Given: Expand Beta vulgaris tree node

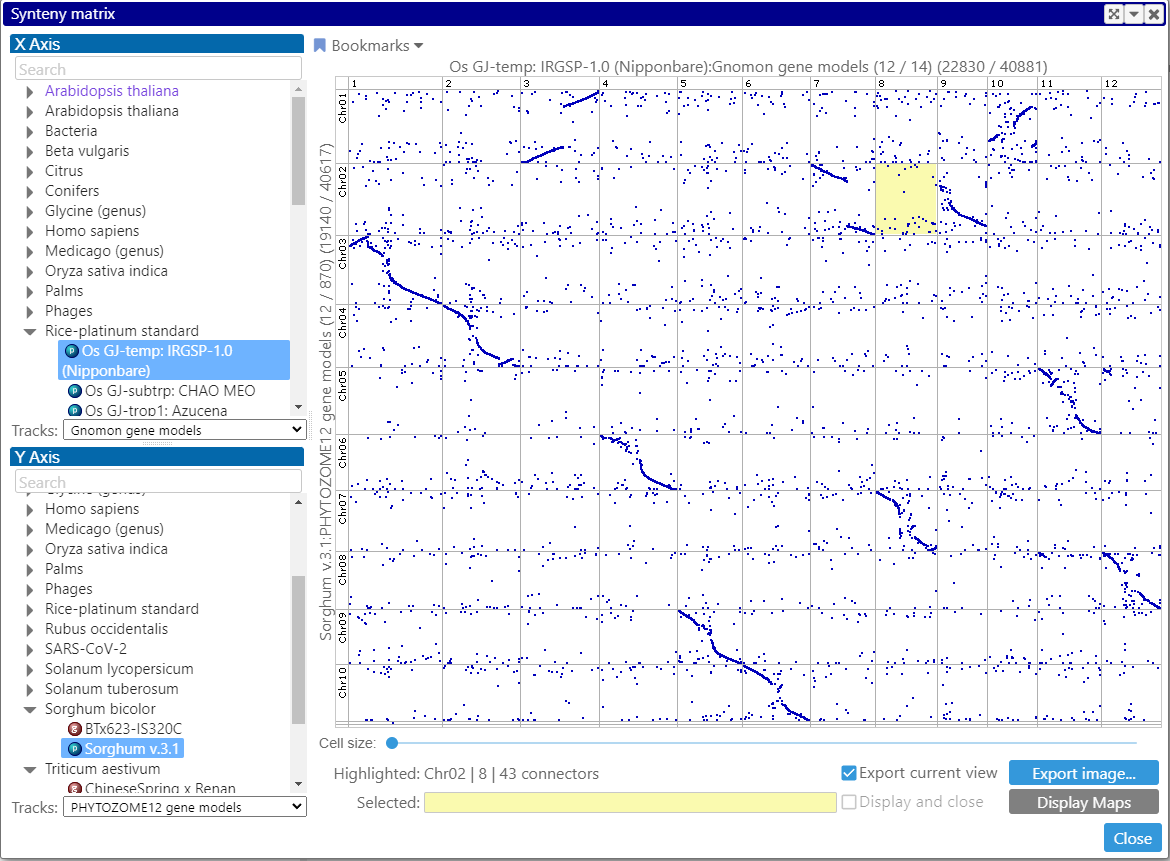Looking at the screenshot, I should (30, 152).
